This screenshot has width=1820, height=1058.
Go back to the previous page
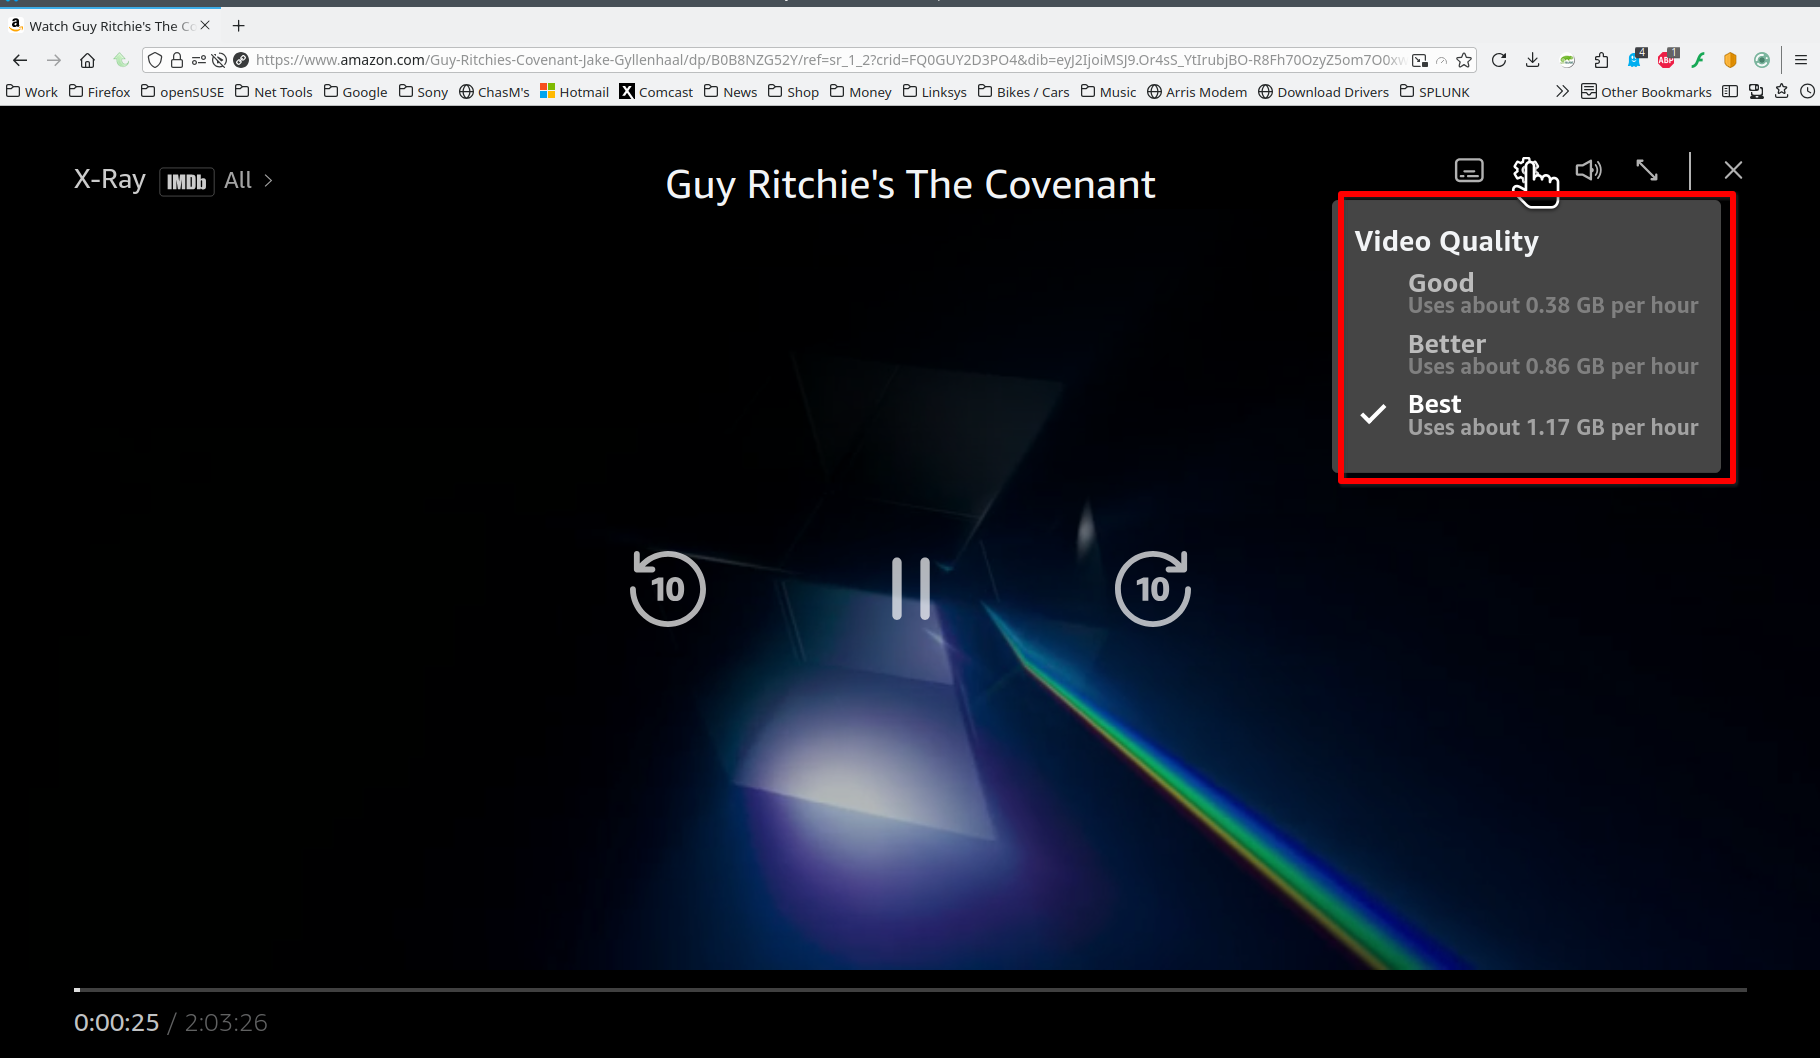click(20, 60)
